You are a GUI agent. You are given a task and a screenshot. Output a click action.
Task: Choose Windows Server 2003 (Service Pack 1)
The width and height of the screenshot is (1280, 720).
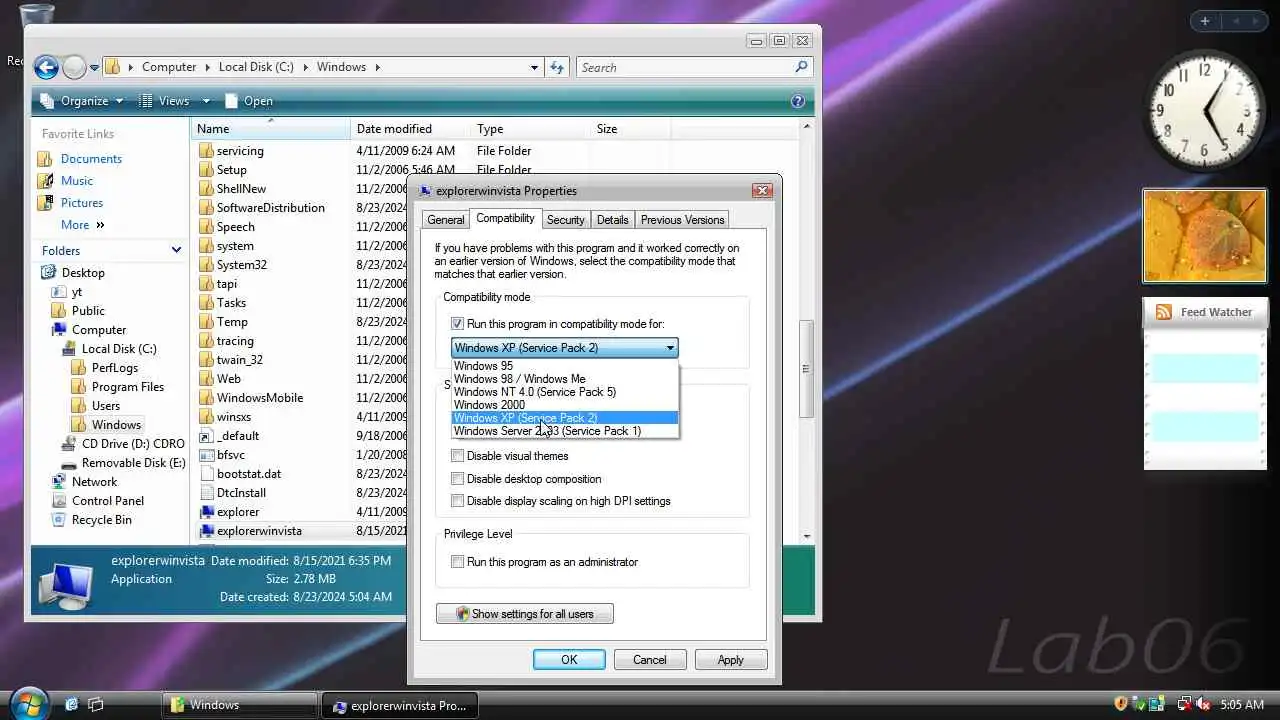(565, 431)
